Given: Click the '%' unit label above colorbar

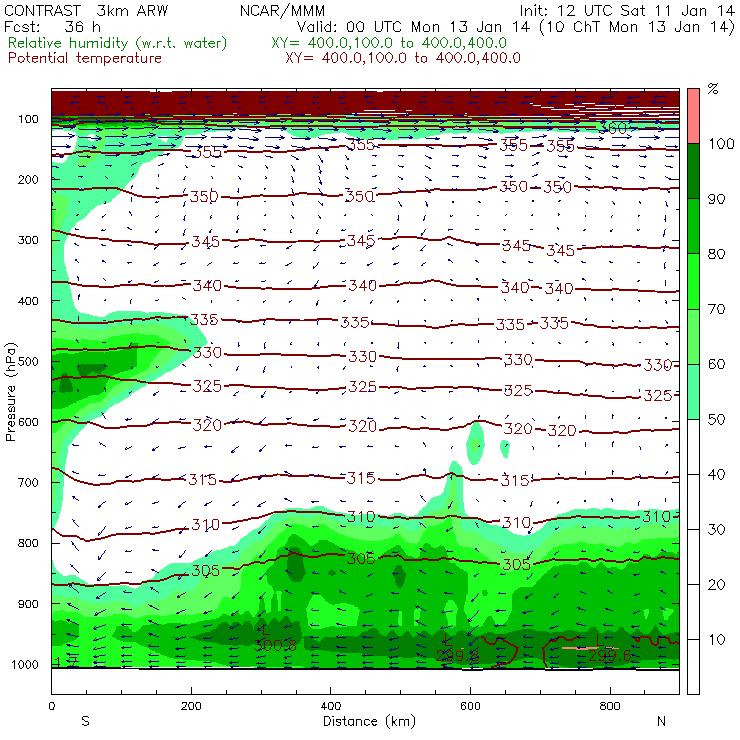Looking at the screenshot, I should (x=713, y=89).
